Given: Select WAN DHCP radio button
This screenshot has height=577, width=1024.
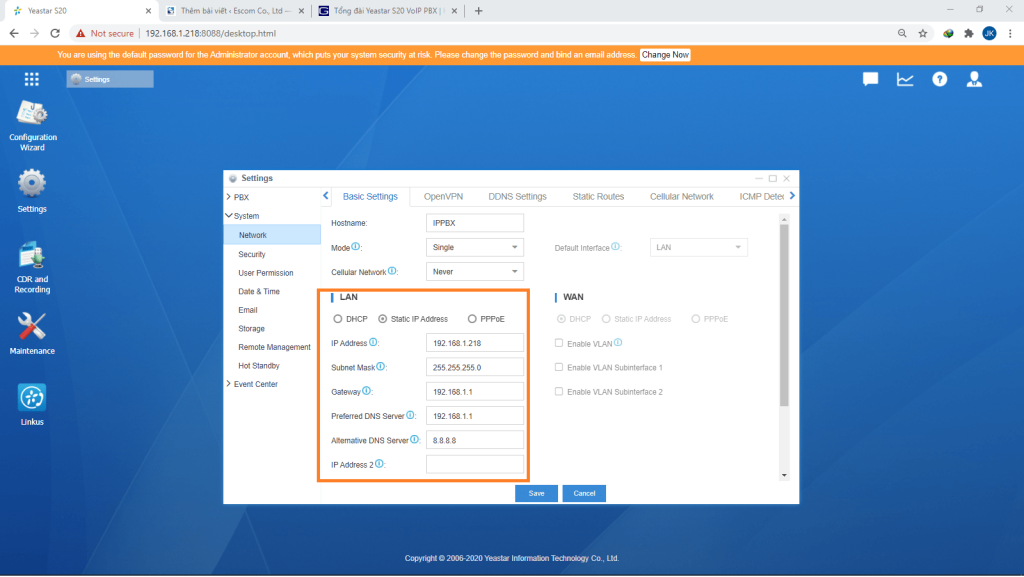Looking at the screenshot, I should coord(561,319).
